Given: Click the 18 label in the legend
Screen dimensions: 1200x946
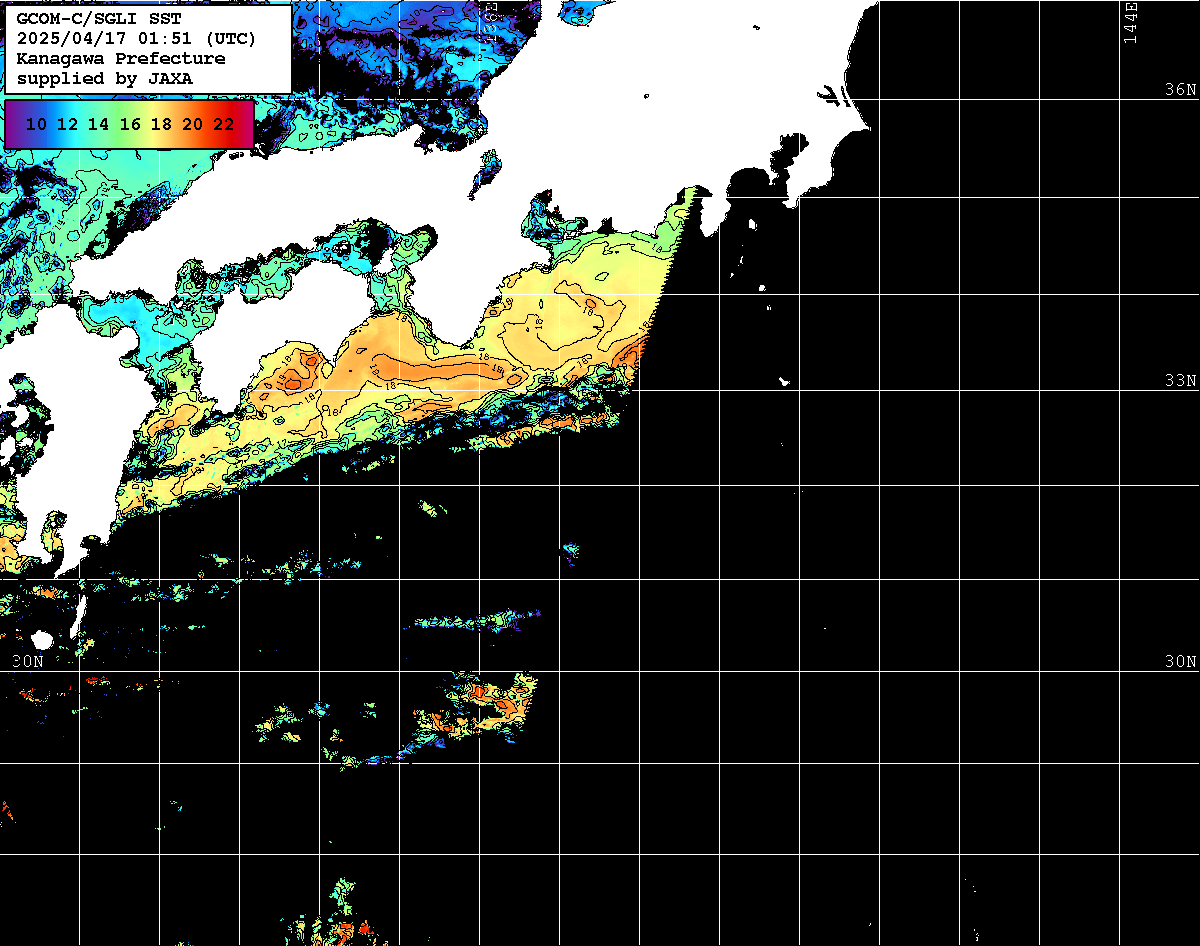Looking at the screenshot, I should click(161, 125).
